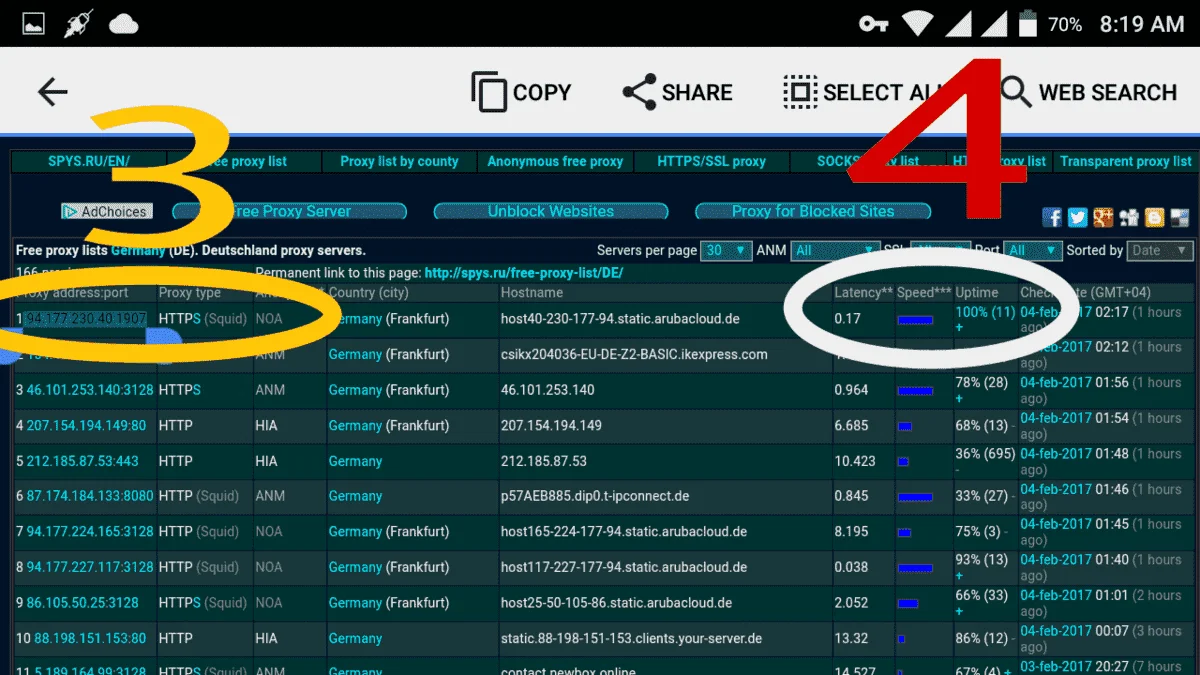1200x675 pixels.
Task: Tap the battery status icon
Action: tap(1026, 24)
